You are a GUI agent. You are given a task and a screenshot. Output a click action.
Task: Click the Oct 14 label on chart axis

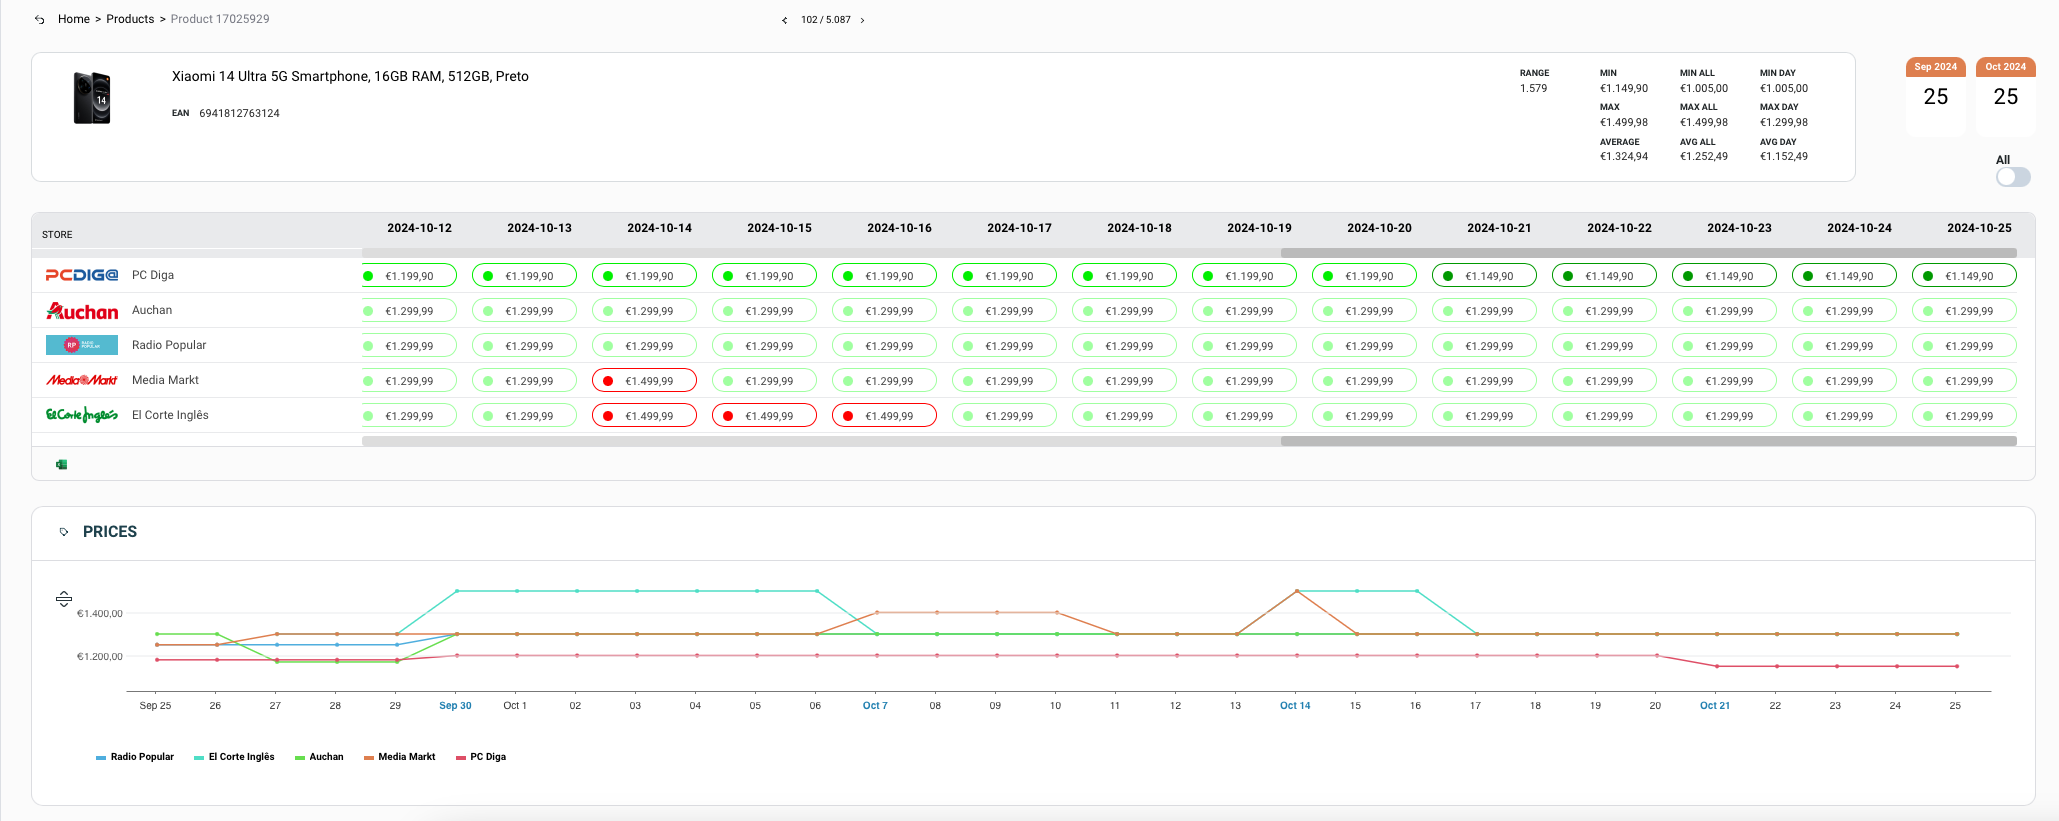coord(1295,705)
